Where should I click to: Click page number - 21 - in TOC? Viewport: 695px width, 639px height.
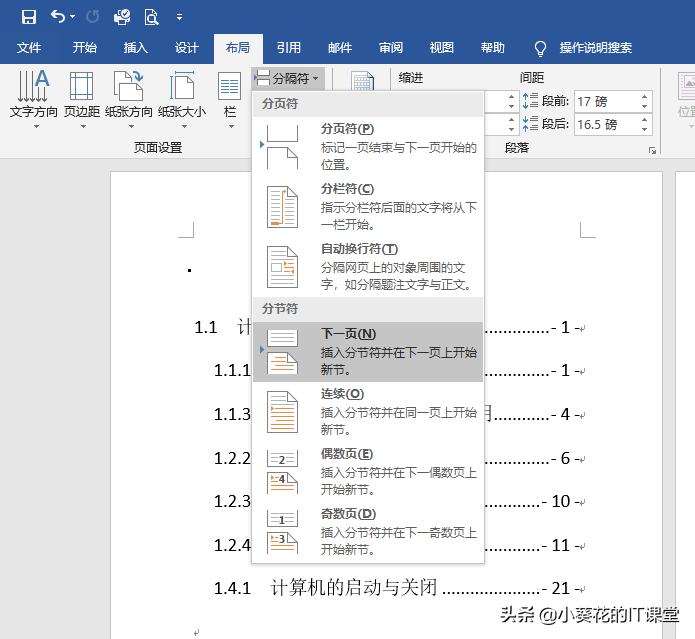[560, 588]
